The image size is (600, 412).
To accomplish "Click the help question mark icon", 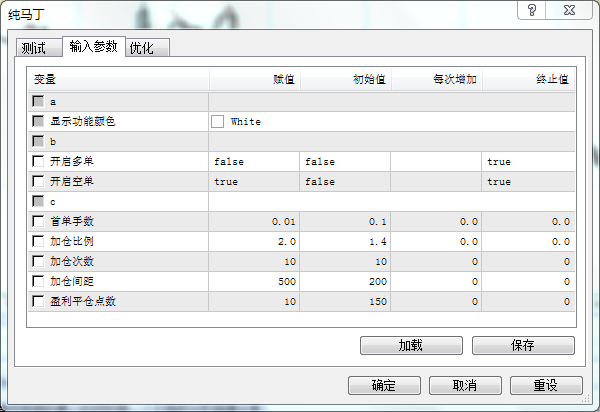I will click(x=532, y=10).
